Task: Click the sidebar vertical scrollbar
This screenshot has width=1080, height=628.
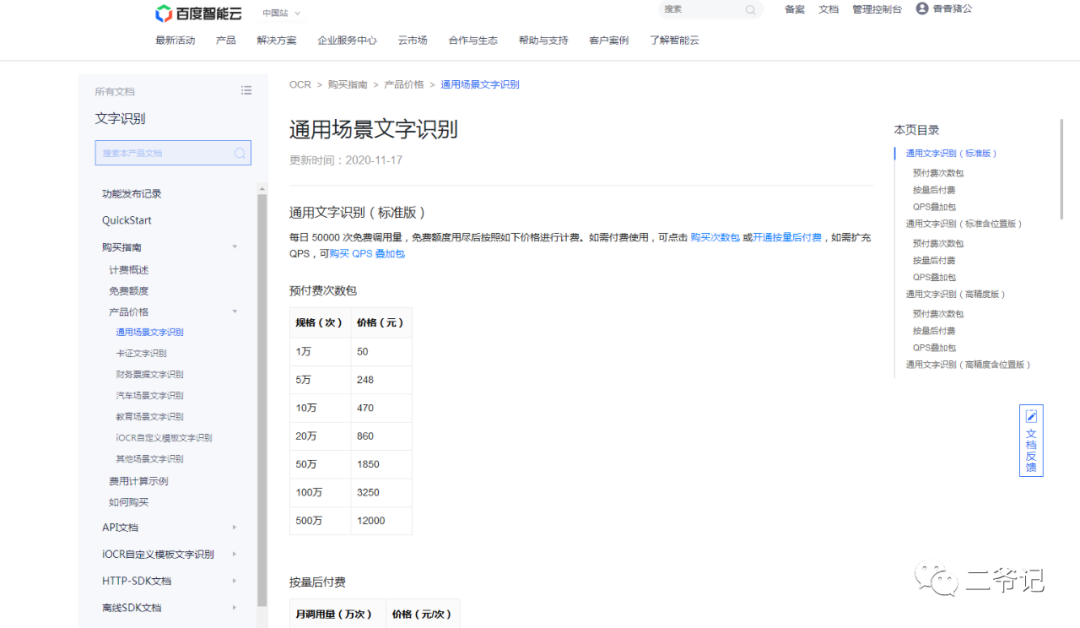Action: point(262,399)
